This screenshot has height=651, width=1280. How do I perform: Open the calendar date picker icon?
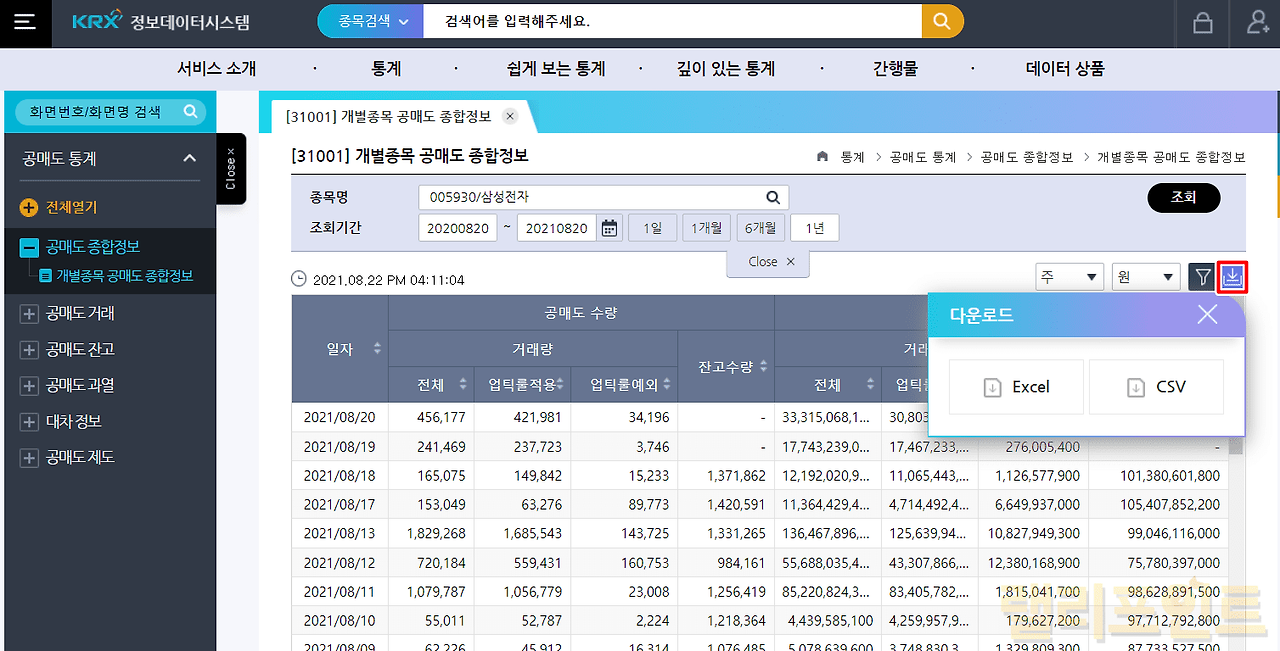(609, 228)
